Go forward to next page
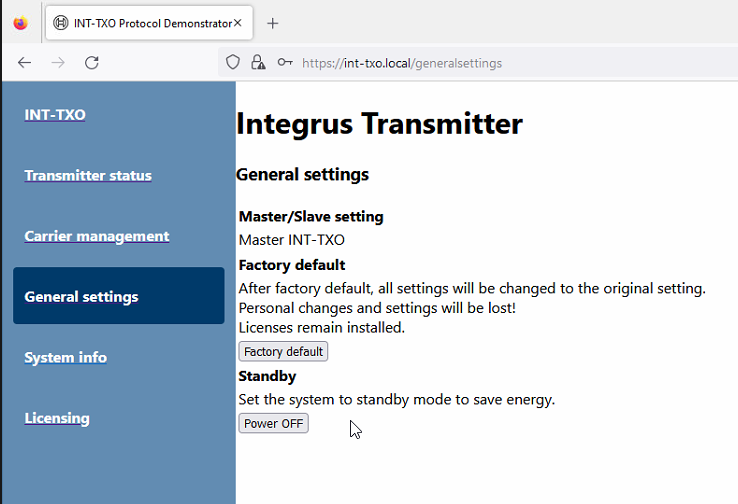738x504 pixels. click(58, 63)
